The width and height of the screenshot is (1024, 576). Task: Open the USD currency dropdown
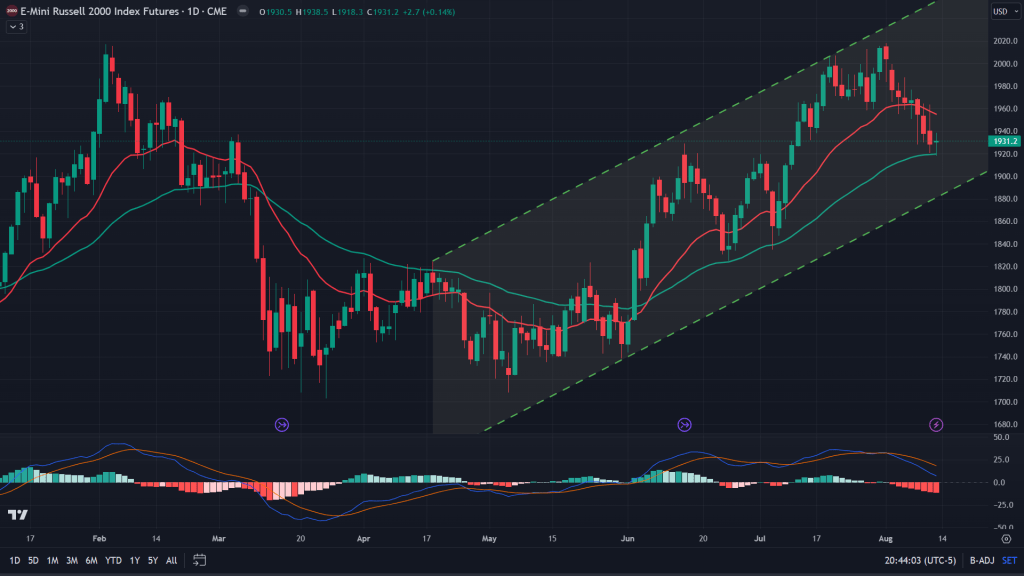(1001, 12)
